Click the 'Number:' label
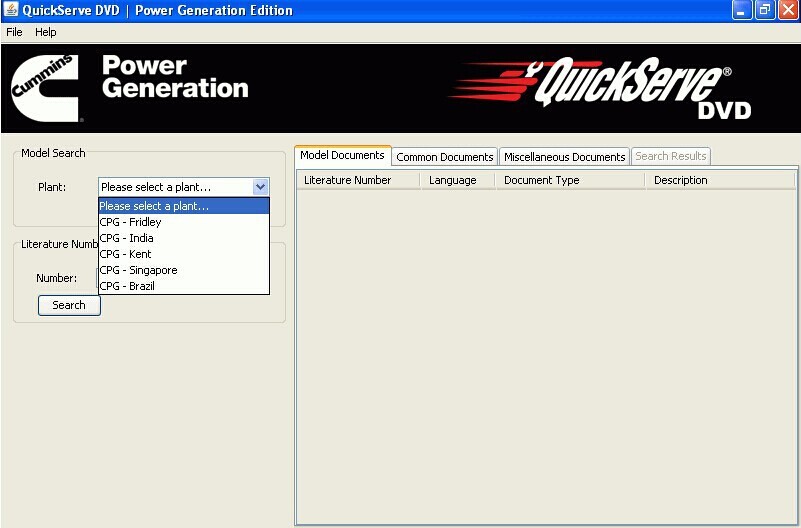Screen dimensions: 801x528 57,278
